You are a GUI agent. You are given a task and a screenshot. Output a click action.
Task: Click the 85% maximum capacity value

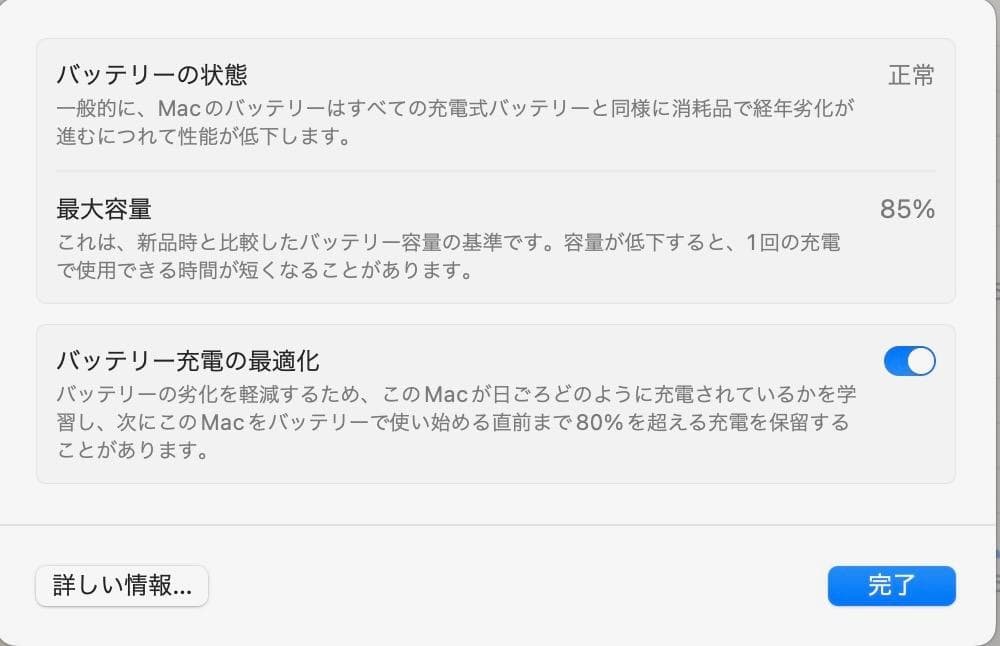907,209
